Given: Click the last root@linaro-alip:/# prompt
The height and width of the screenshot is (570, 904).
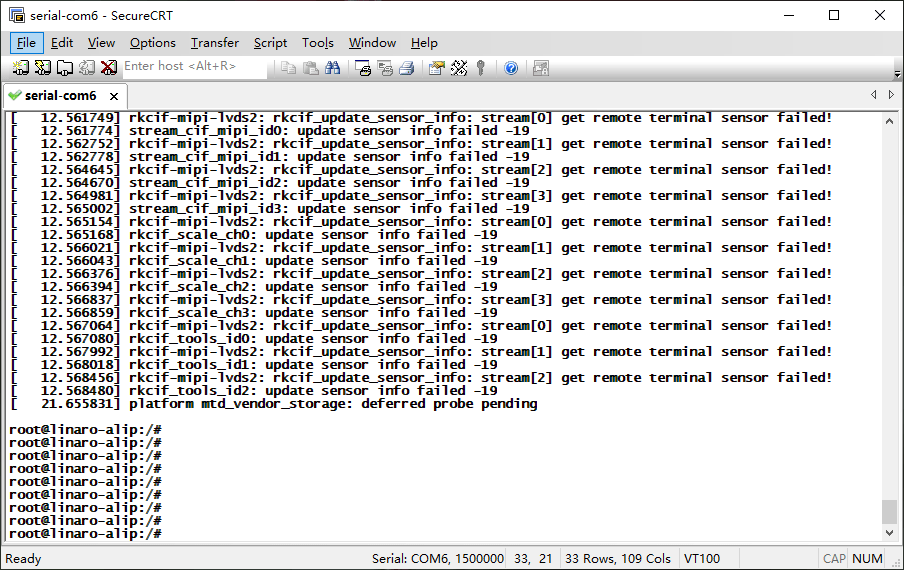Looking at the screenshot, I should point(85,534).
